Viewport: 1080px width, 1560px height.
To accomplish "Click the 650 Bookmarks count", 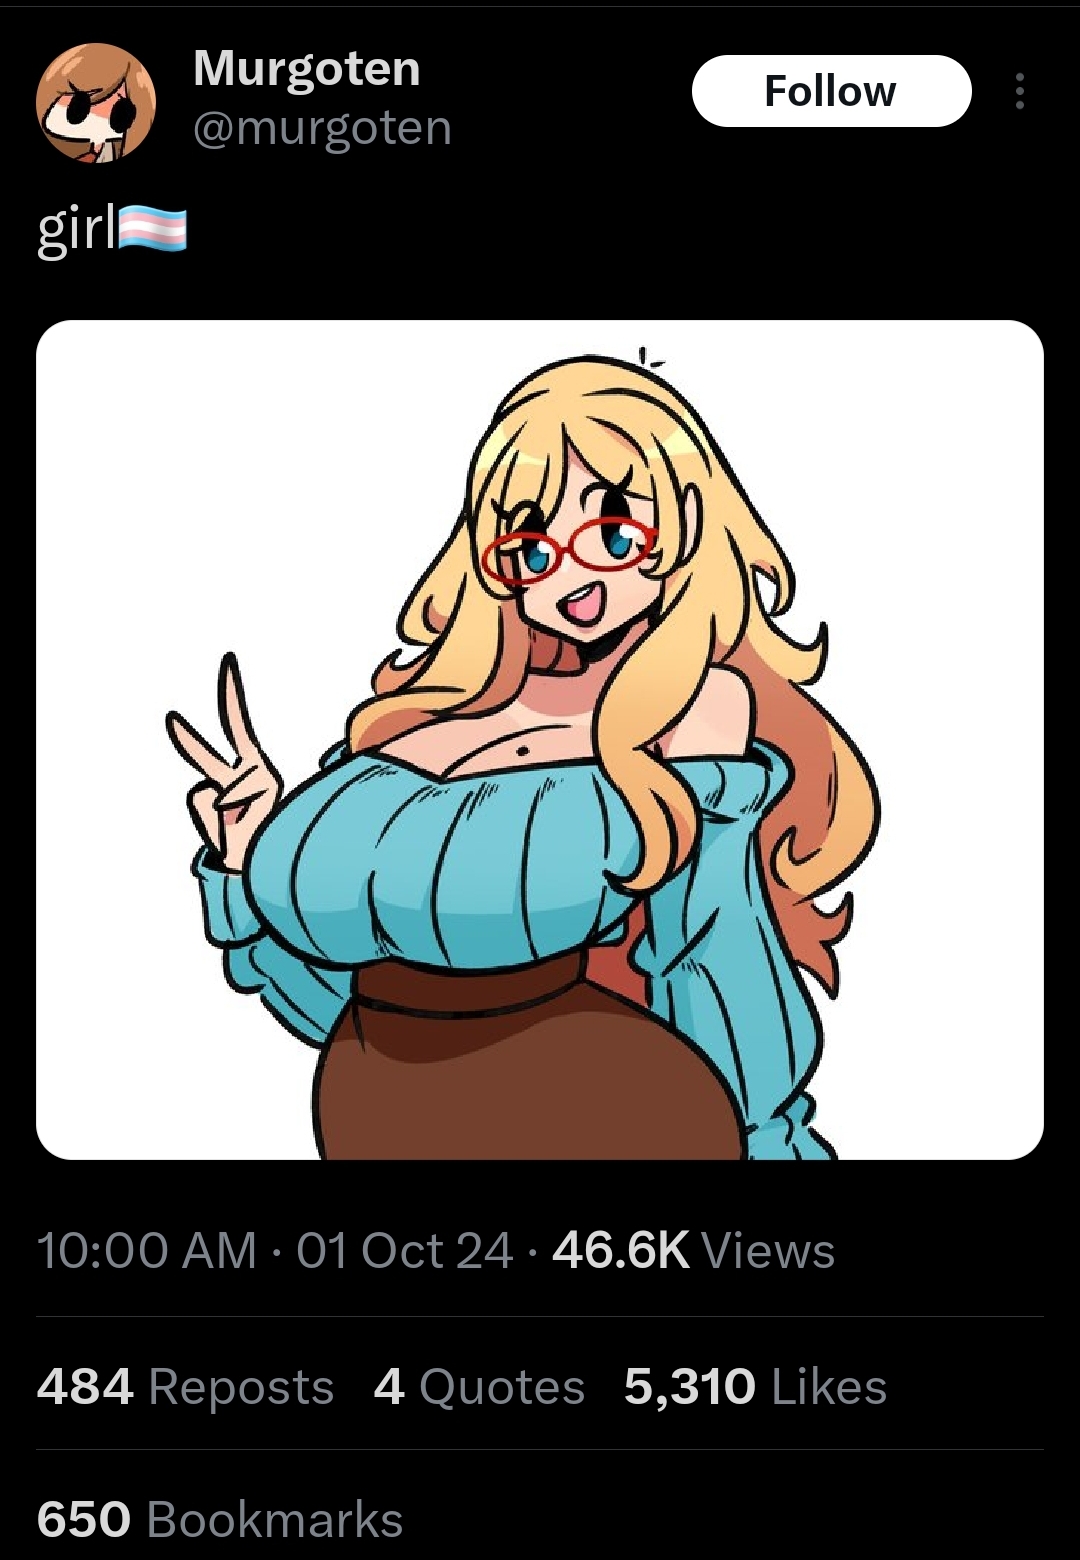I will [x=220, y=1520].
